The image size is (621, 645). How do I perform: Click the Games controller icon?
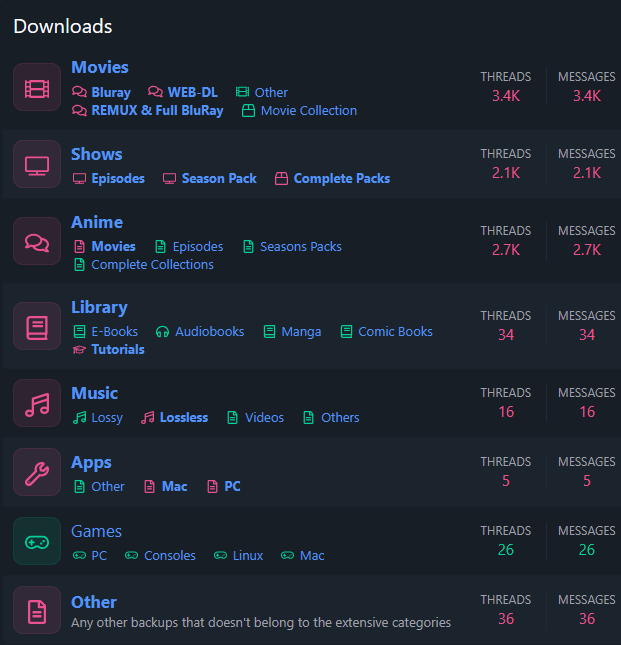pyautogui.click(x=37, y=541)
